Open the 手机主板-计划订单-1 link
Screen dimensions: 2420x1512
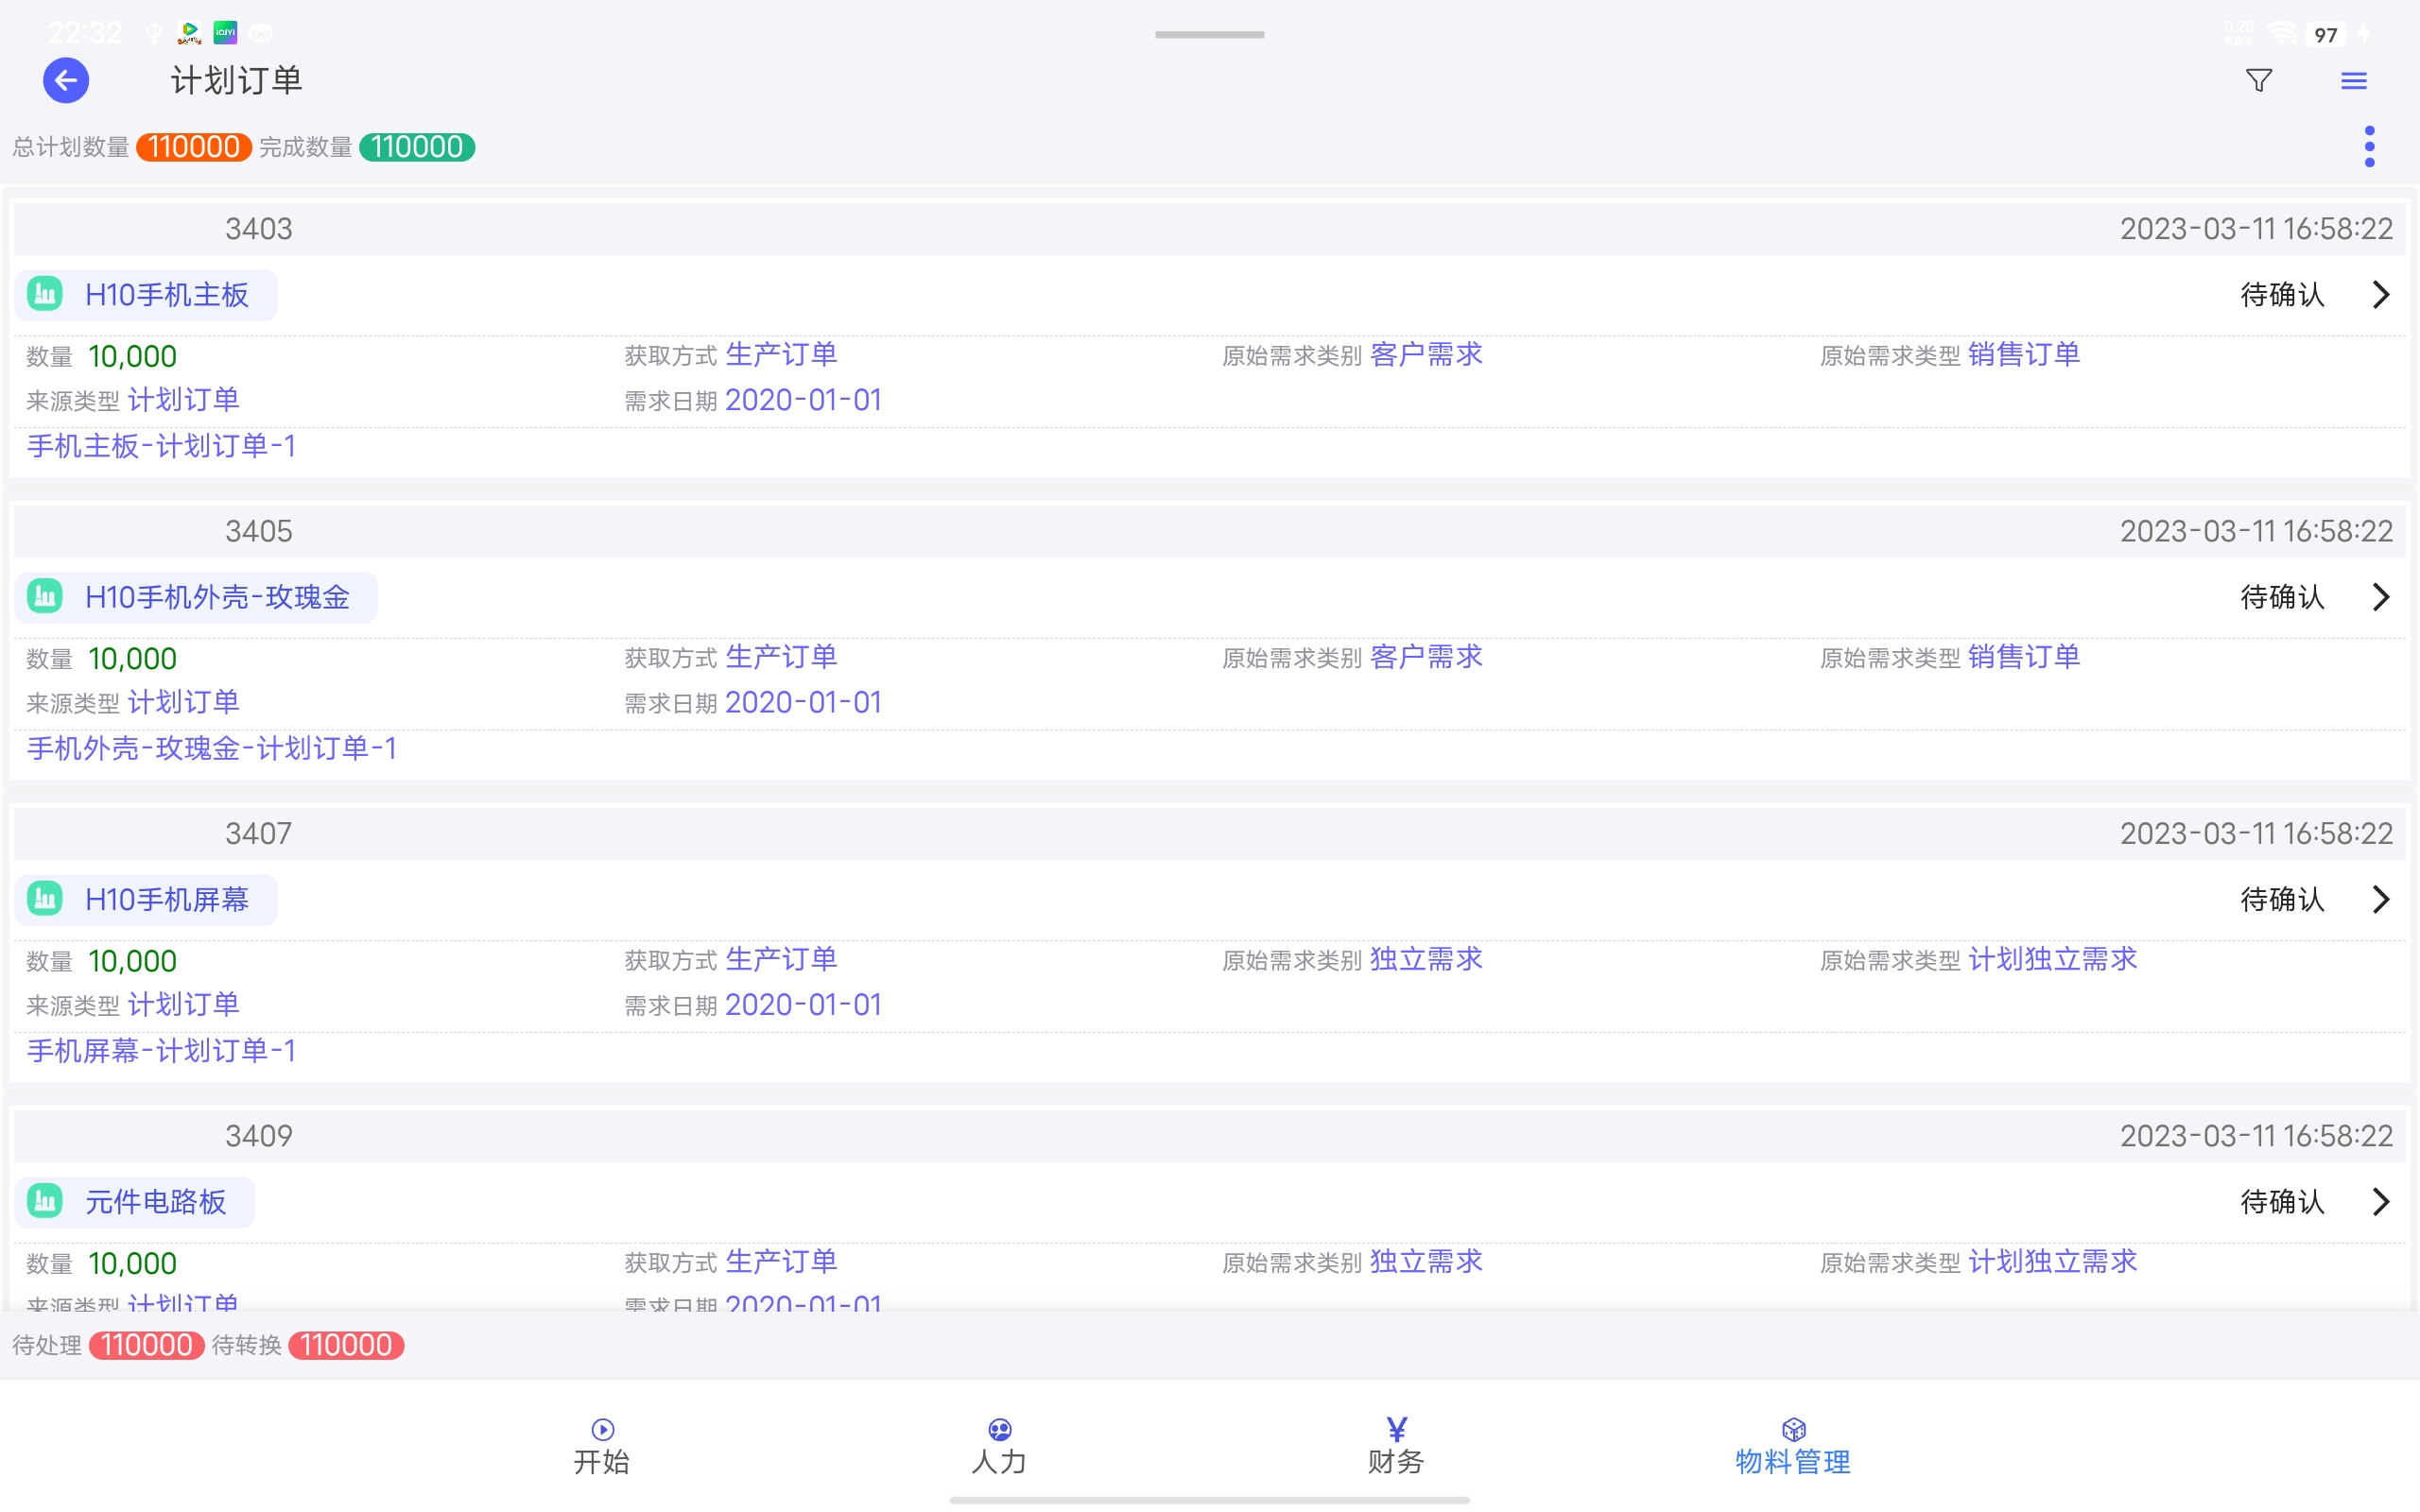pos(162,446)
